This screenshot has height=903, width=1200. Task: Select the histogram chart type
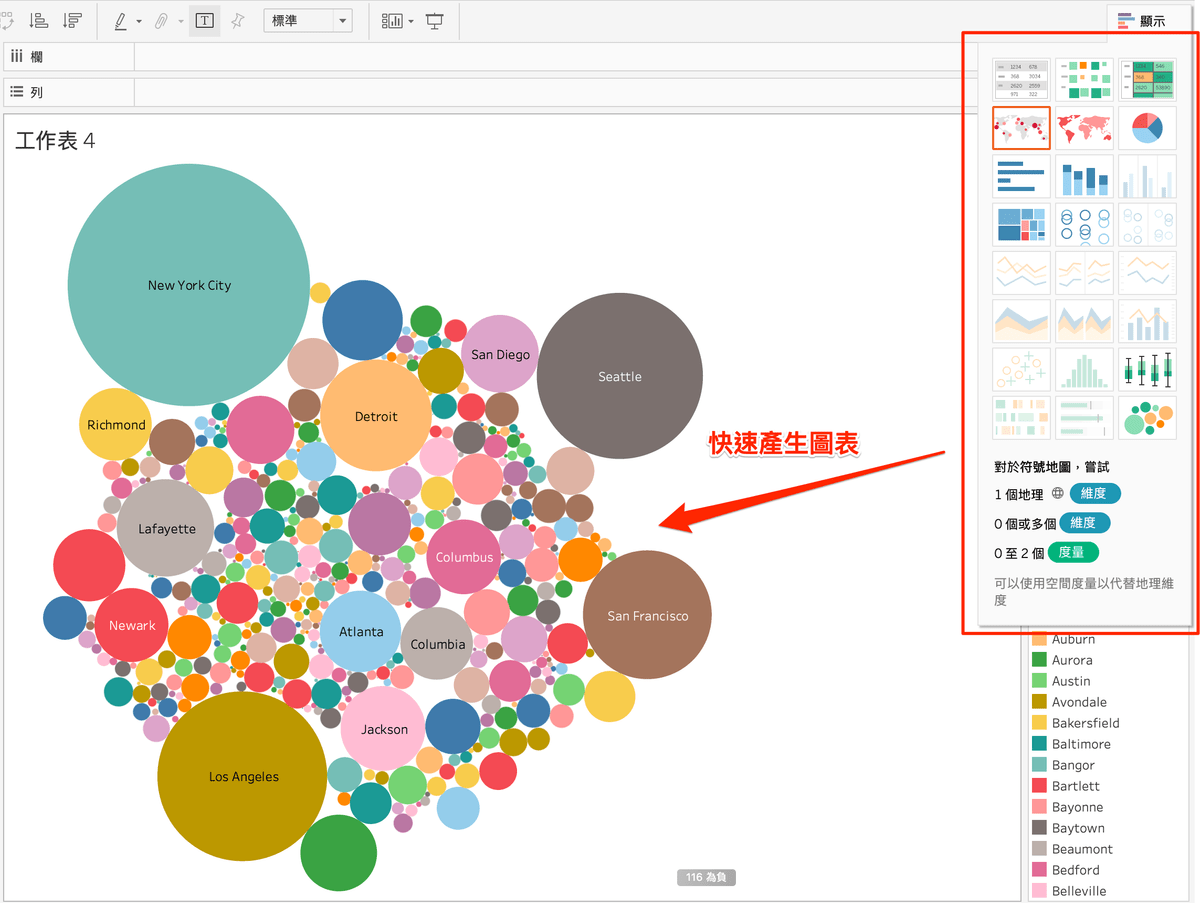[1084, 369]
